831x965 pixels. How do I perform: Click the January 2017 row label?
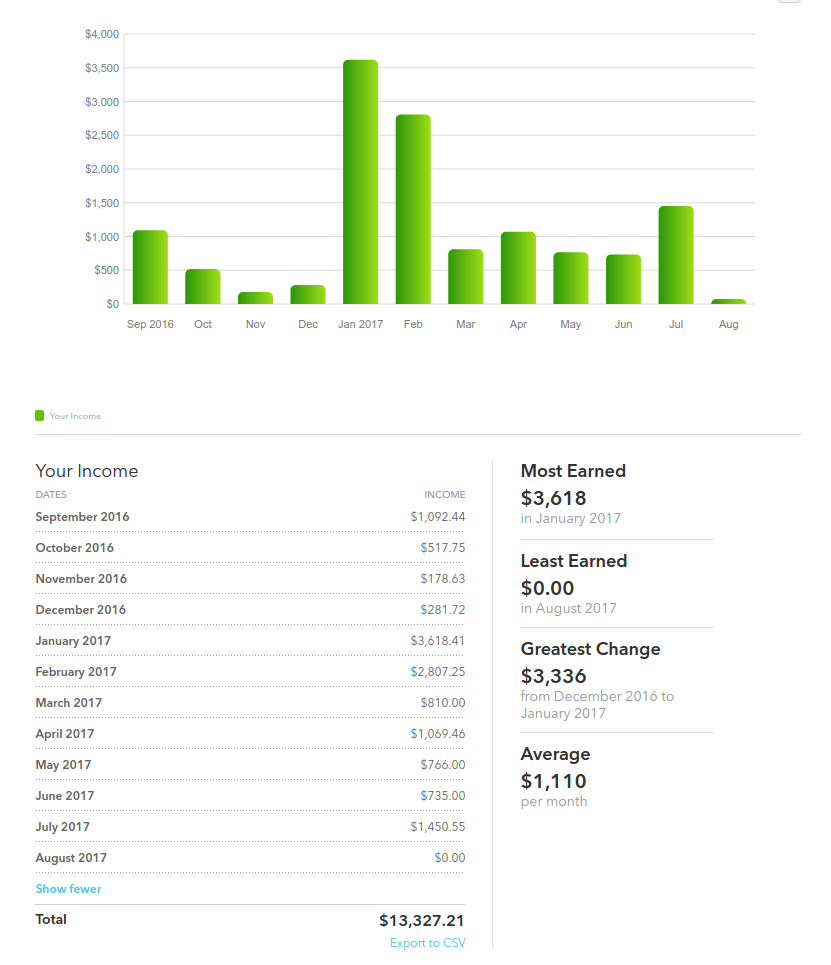coord(73,641)
